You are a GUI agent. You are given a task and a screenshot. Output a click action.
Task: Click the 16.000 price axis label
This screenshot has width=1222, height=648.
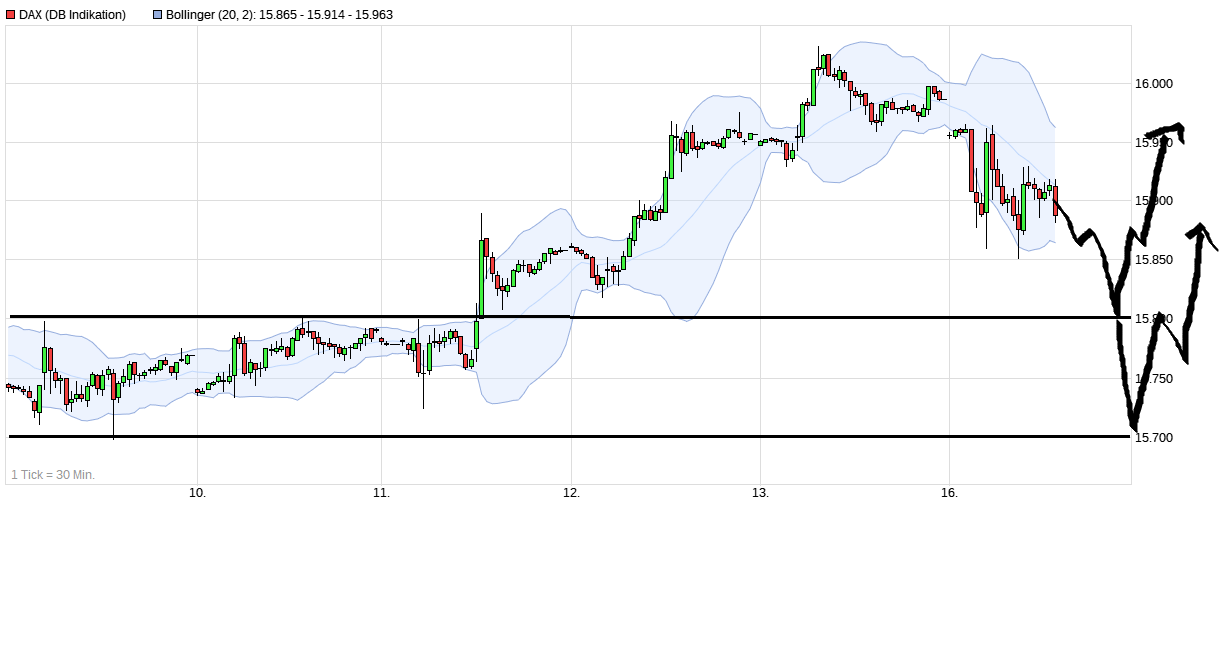(x=1154, y=84)
